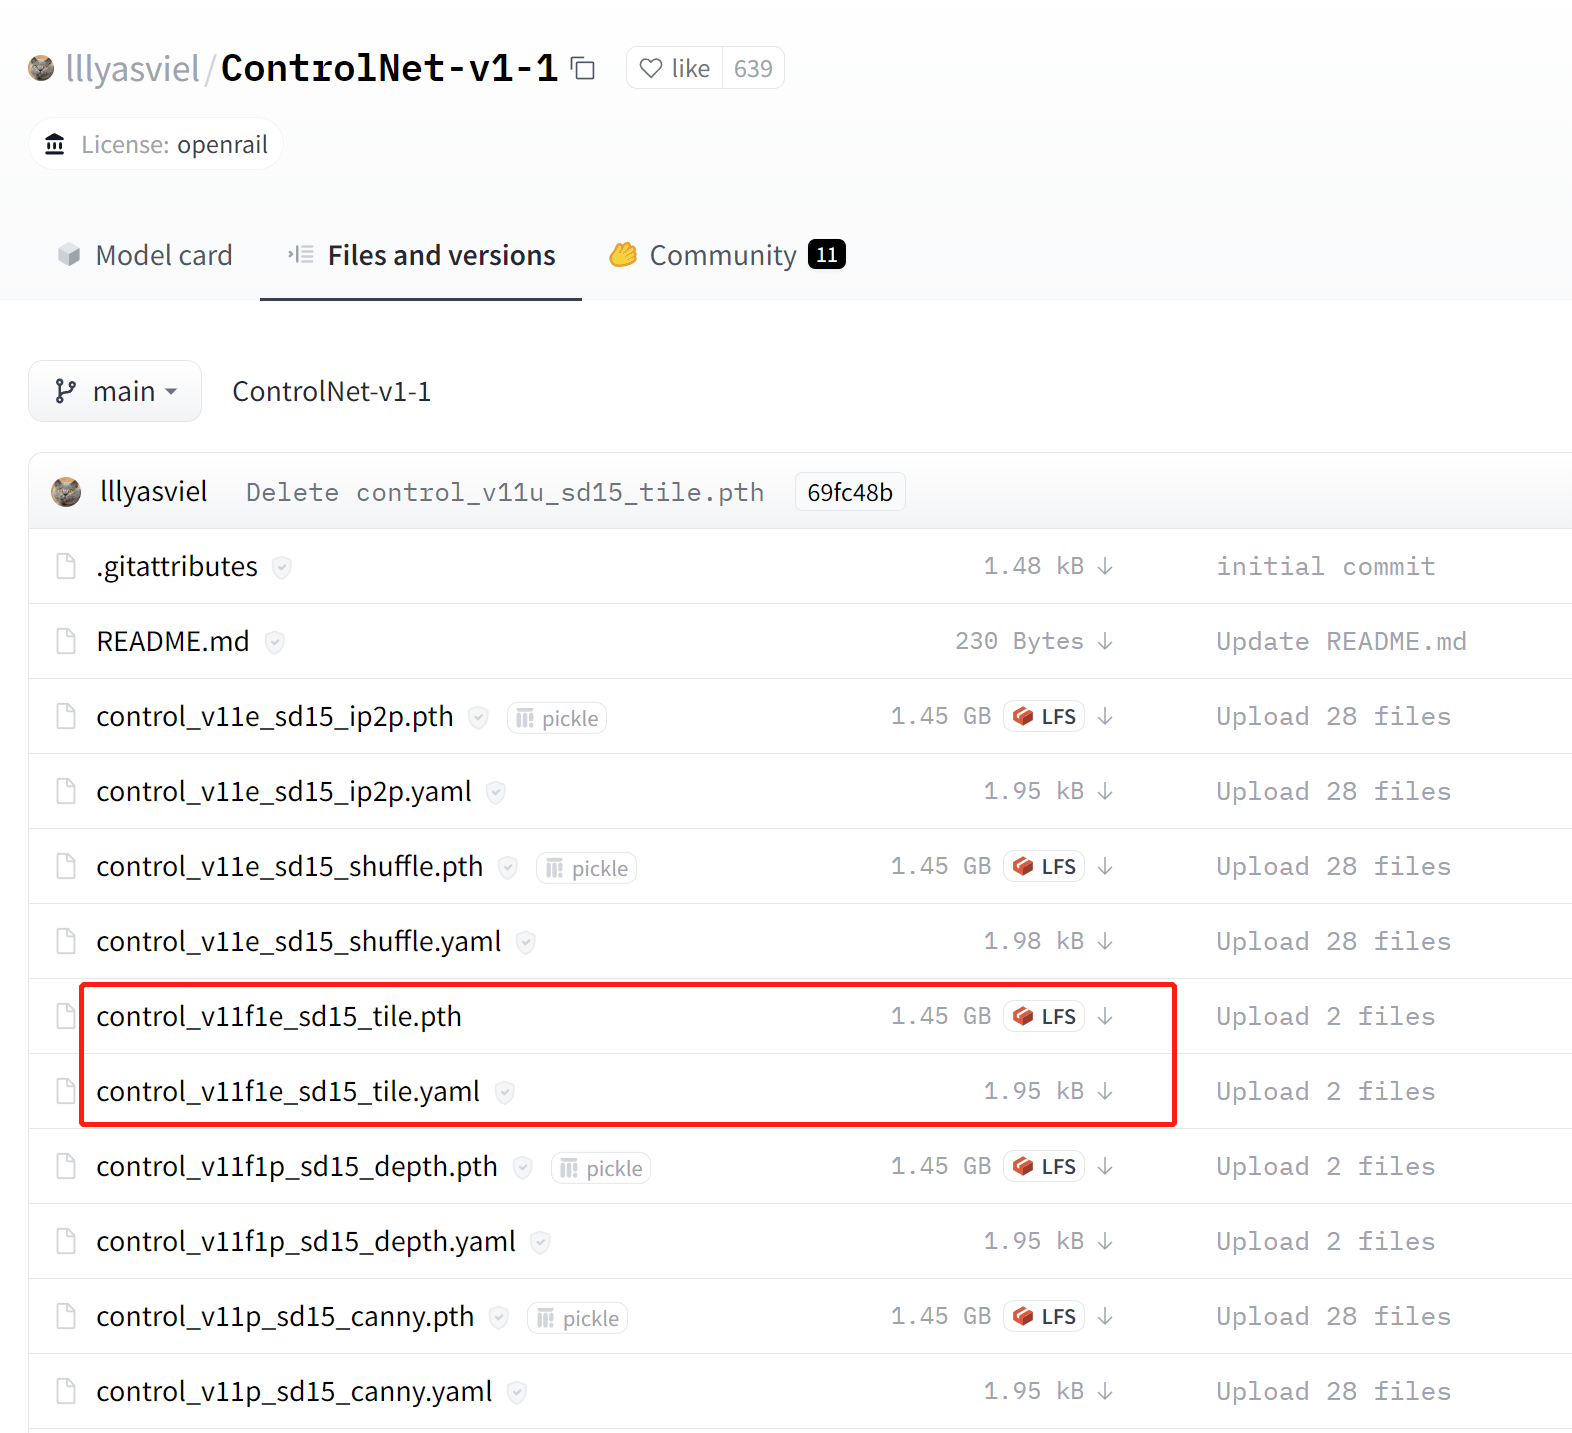Screen dimensions: 1572x1433
Task: Open the control_v11e_sd15_ip2p.pth file
Action: point(275,716)
